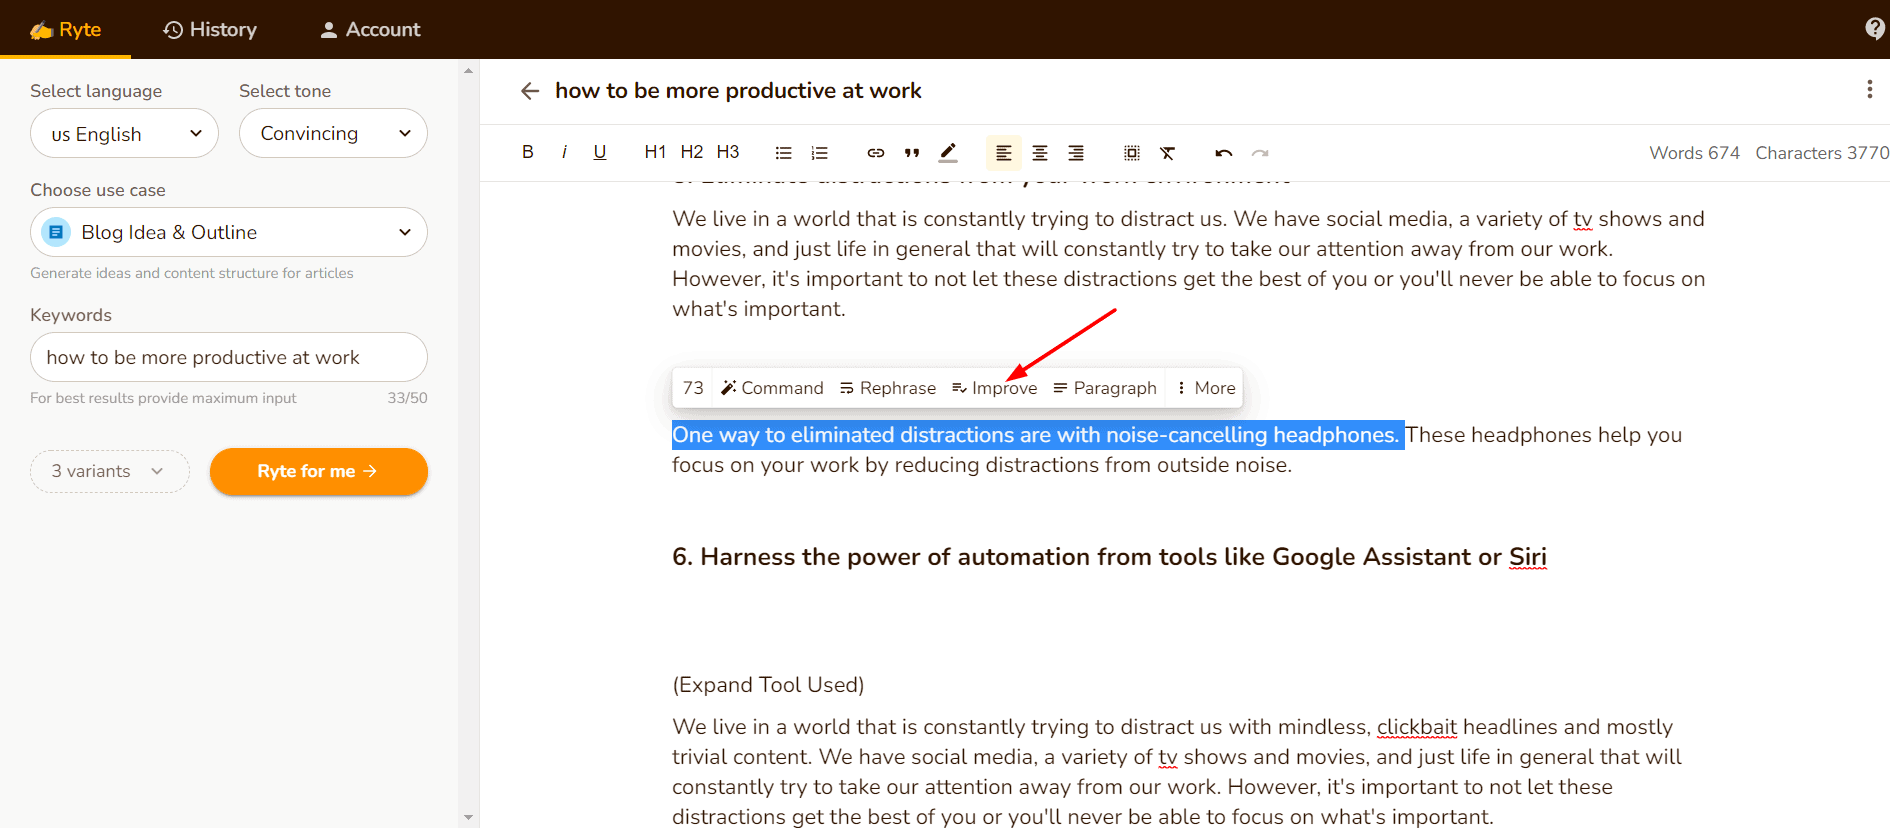Viewport: 1890px width, 828px height.
Task: Click the clear formatting icon
Action: [1167, 153]
